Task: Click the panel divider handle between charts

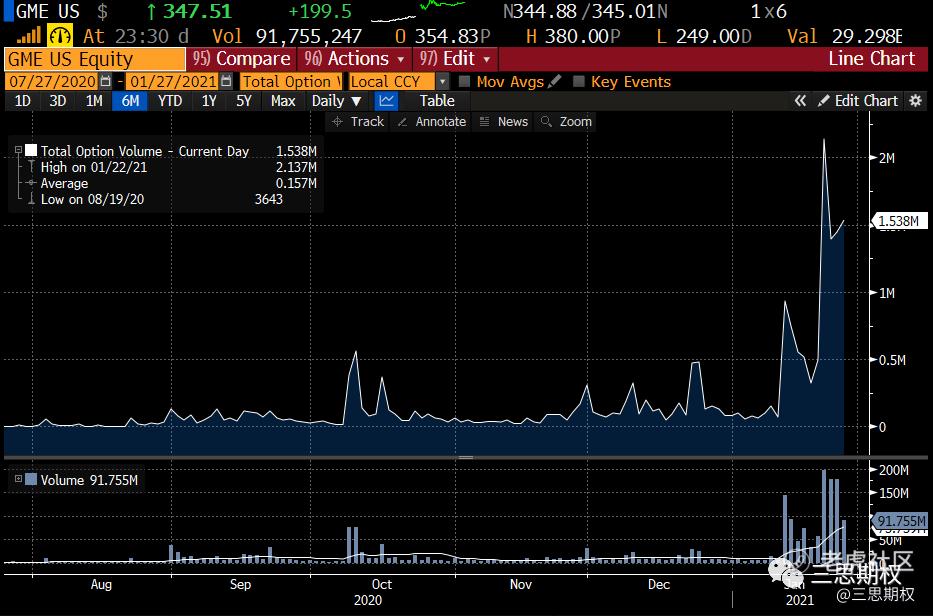Action: click(466, 458)
